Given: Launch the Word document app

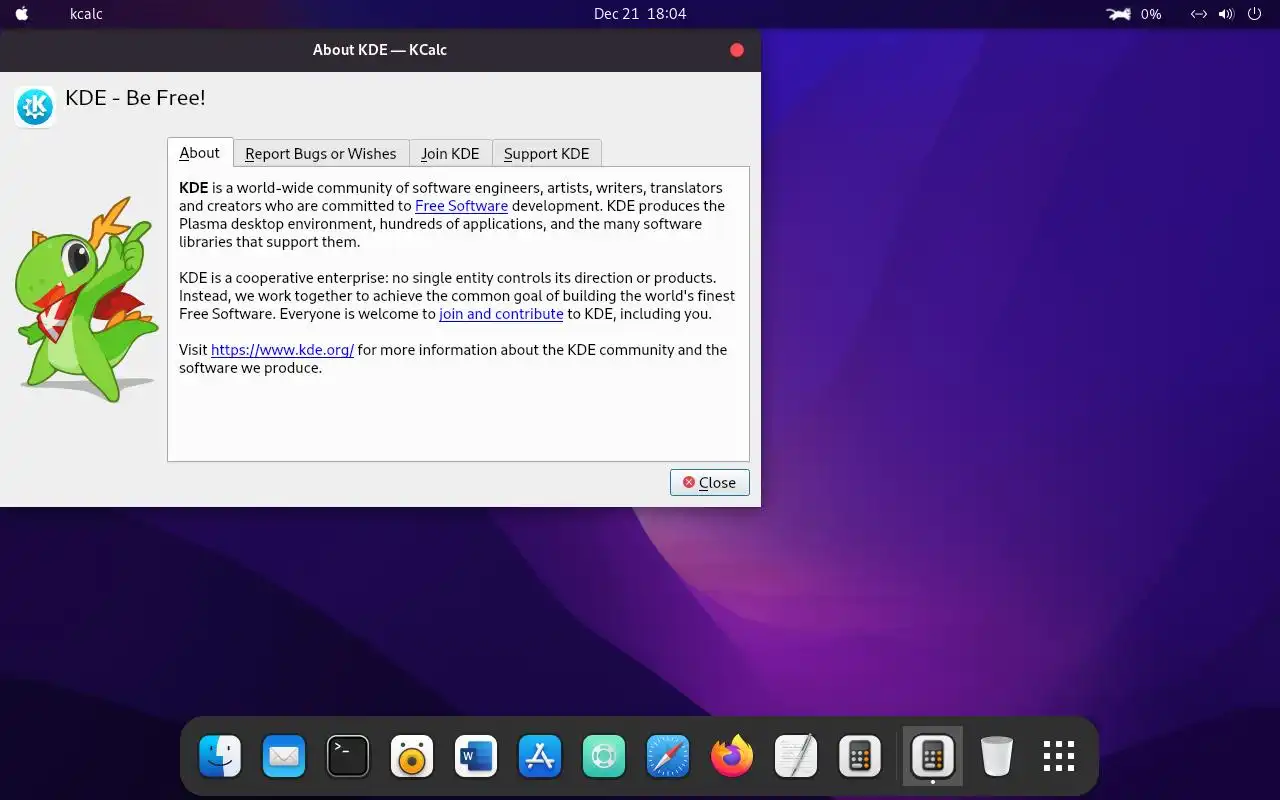Looking at the screenshot, I should 476,757.
